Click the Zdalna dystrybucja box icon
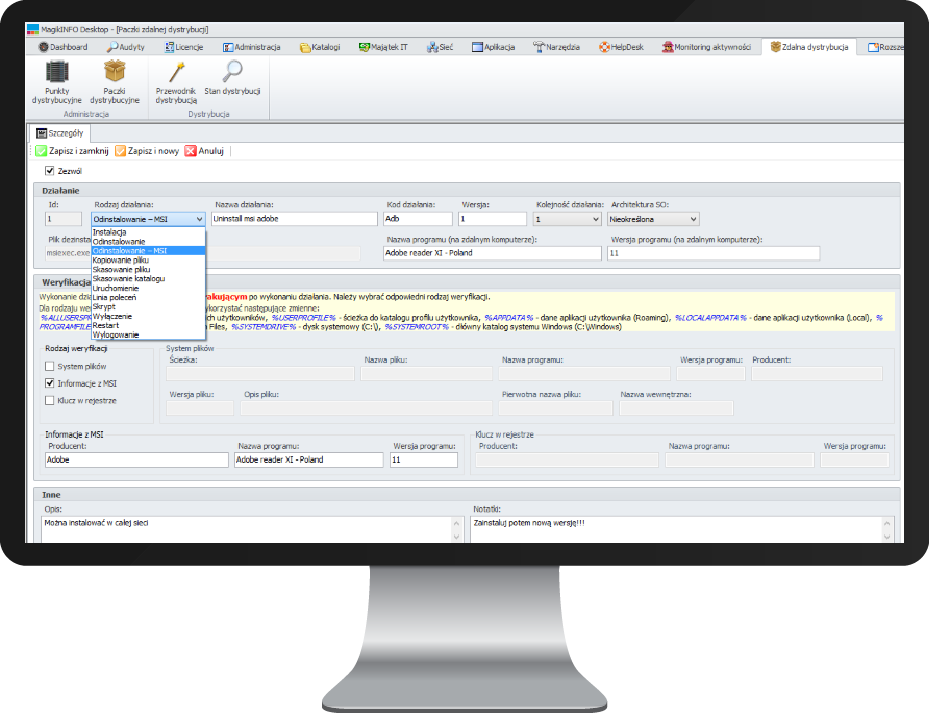 (776, 46)
